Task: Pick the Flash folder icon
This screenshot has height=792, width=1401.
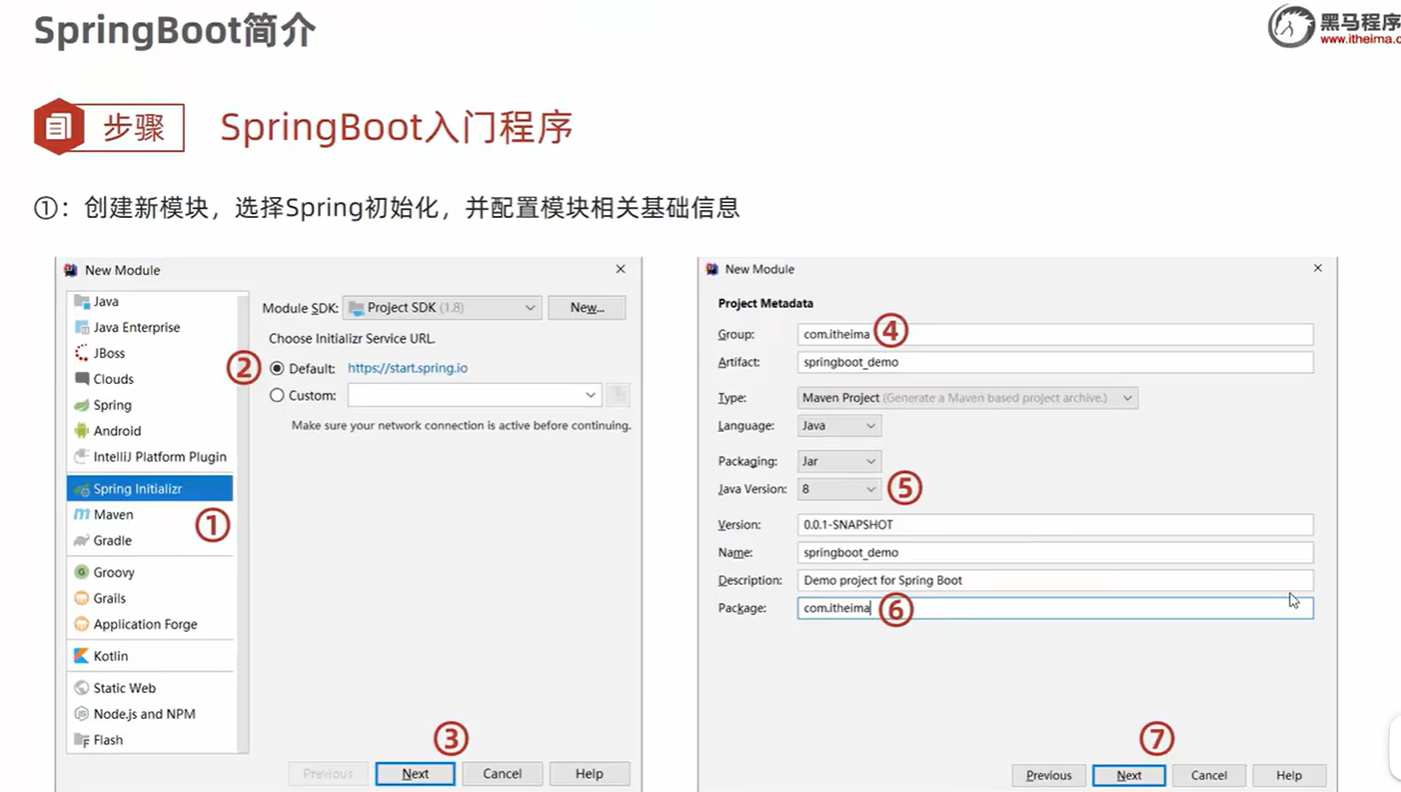Action: click(82, 740)
